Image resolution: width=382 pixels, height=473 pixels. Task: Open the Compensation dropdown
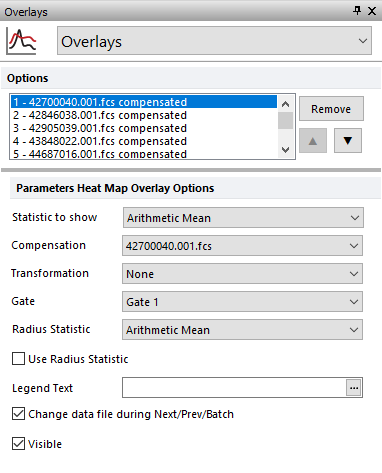pyautogui.click(x=242, y=246)
